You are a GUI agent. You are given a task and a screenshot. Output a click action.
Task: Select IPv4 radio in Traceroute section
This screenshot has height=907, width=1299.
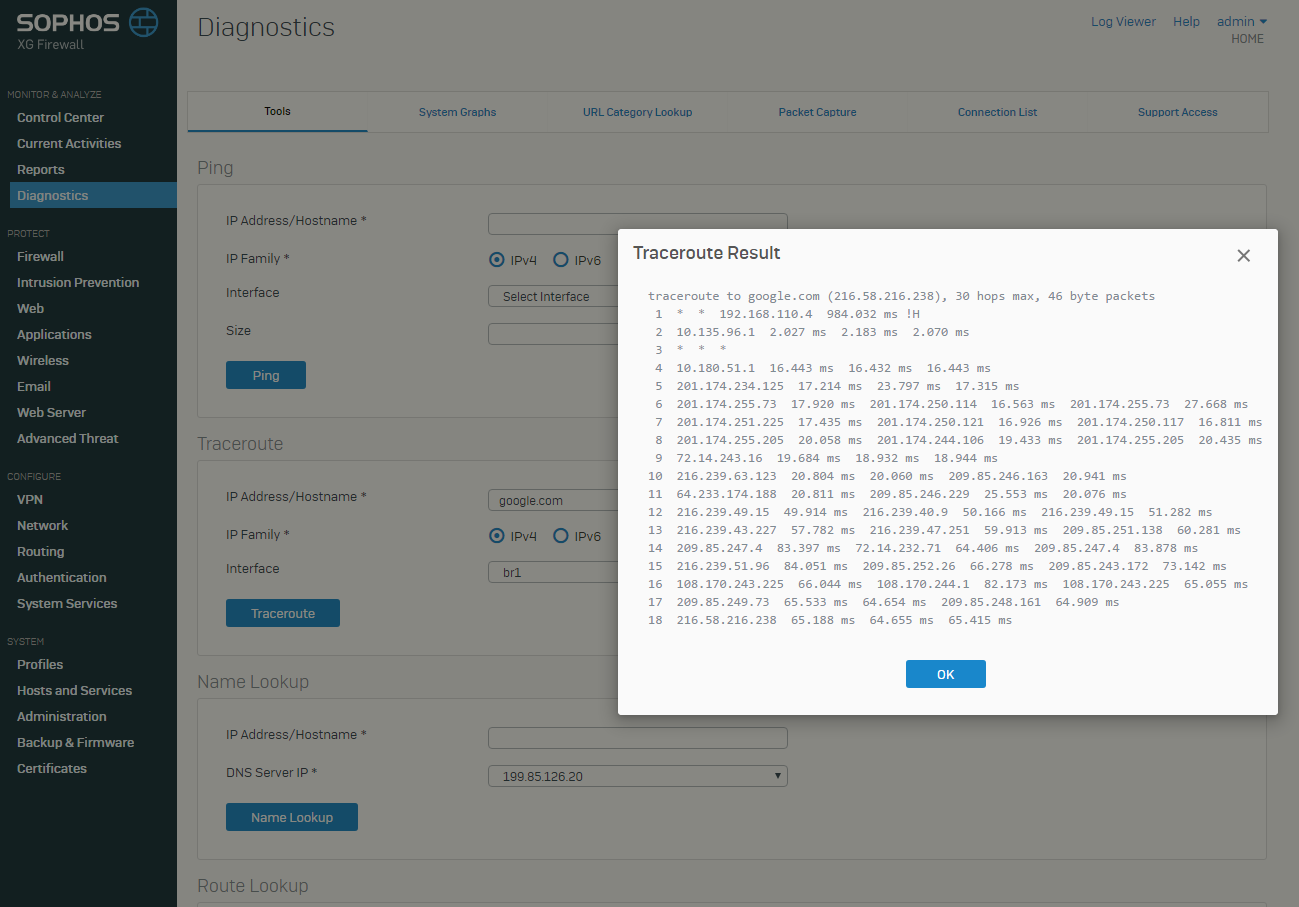[x=497, y=536]
